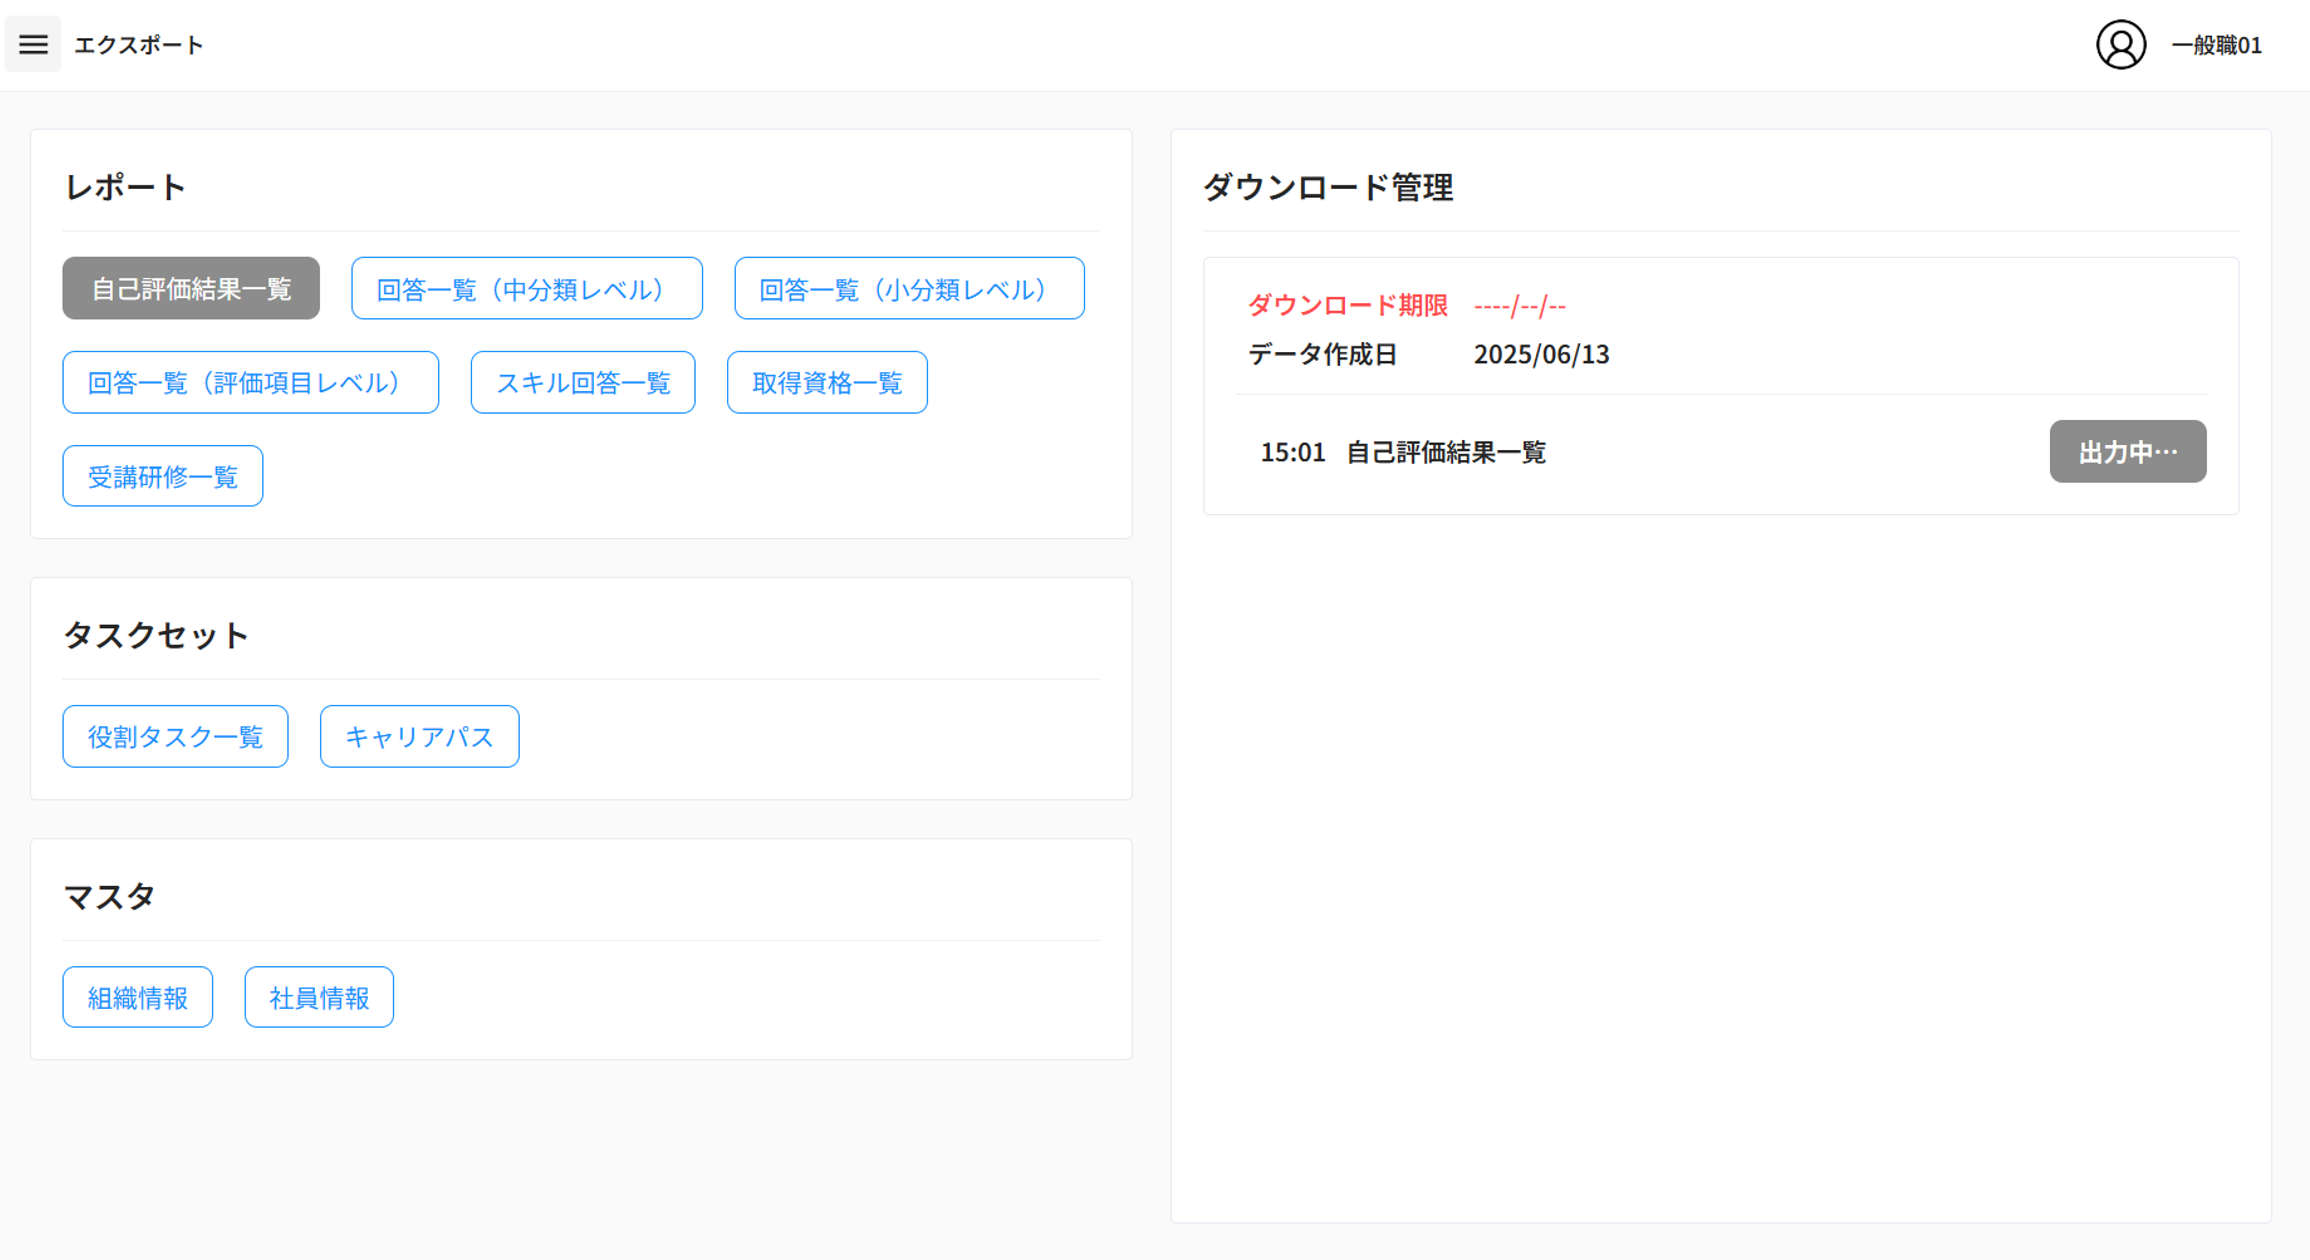Viewport: 2310px width, 1260px height.
Task: Export 回答一覧（小分類レベル） report
Action: [909, 289]
